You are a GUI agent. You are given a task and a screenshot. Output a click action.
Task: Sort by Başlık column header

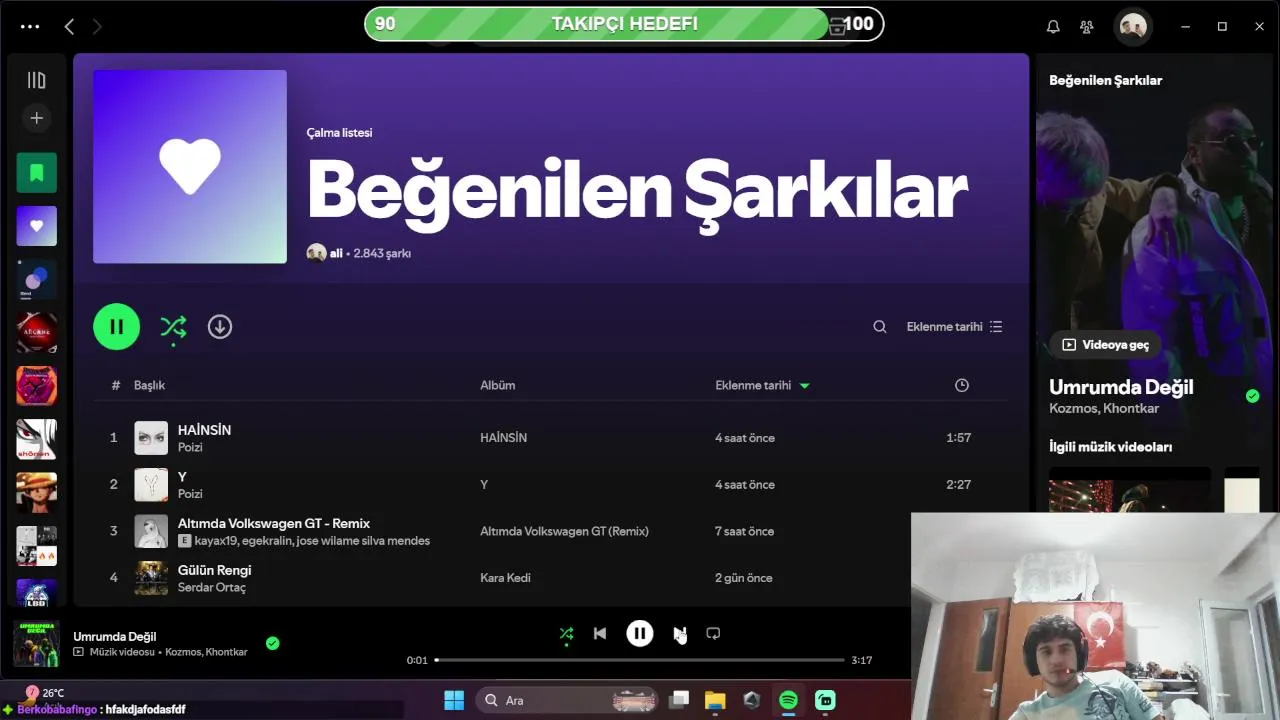point(150,385)
